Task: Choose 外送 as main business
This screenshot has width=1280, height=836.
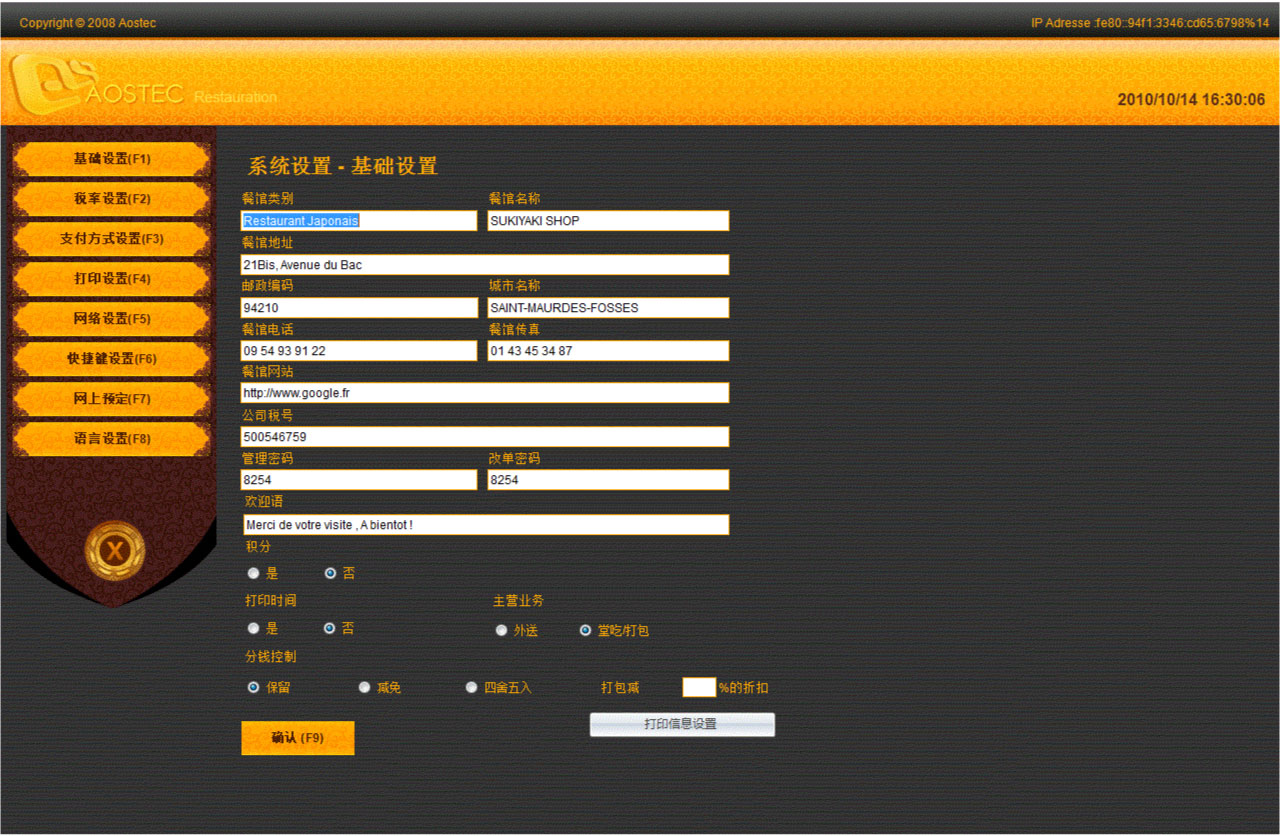Action: [x=502, y=631]
